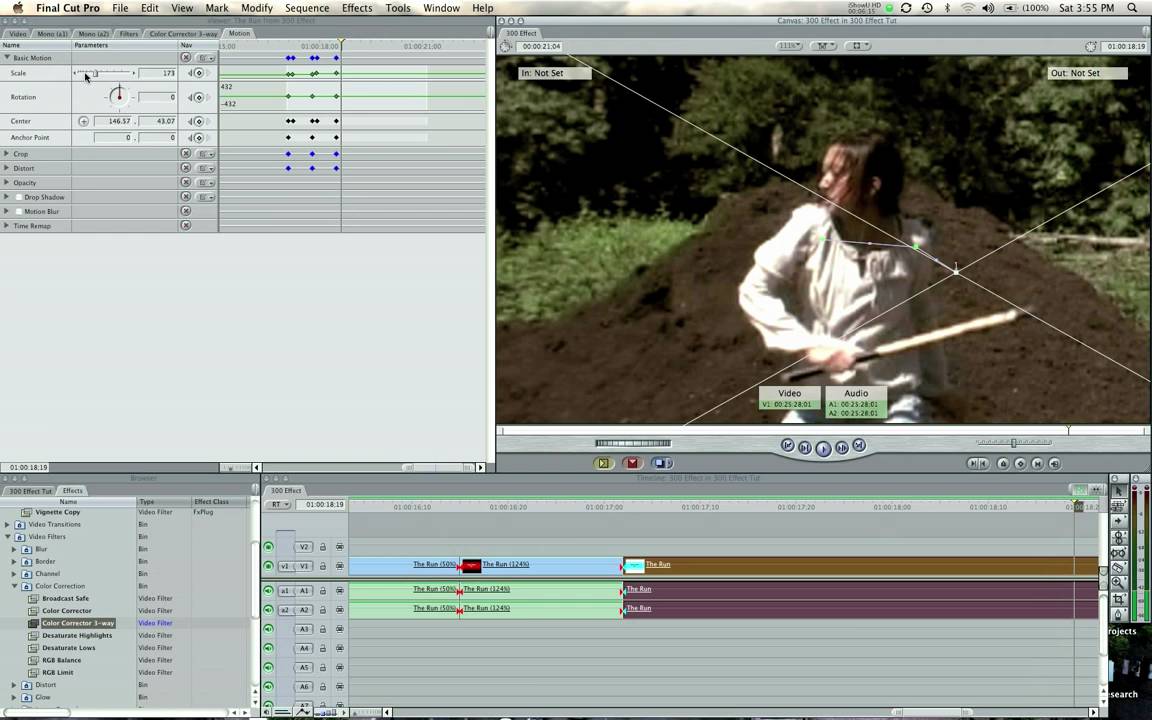Mute the A2 audio track

click(268, 610)
